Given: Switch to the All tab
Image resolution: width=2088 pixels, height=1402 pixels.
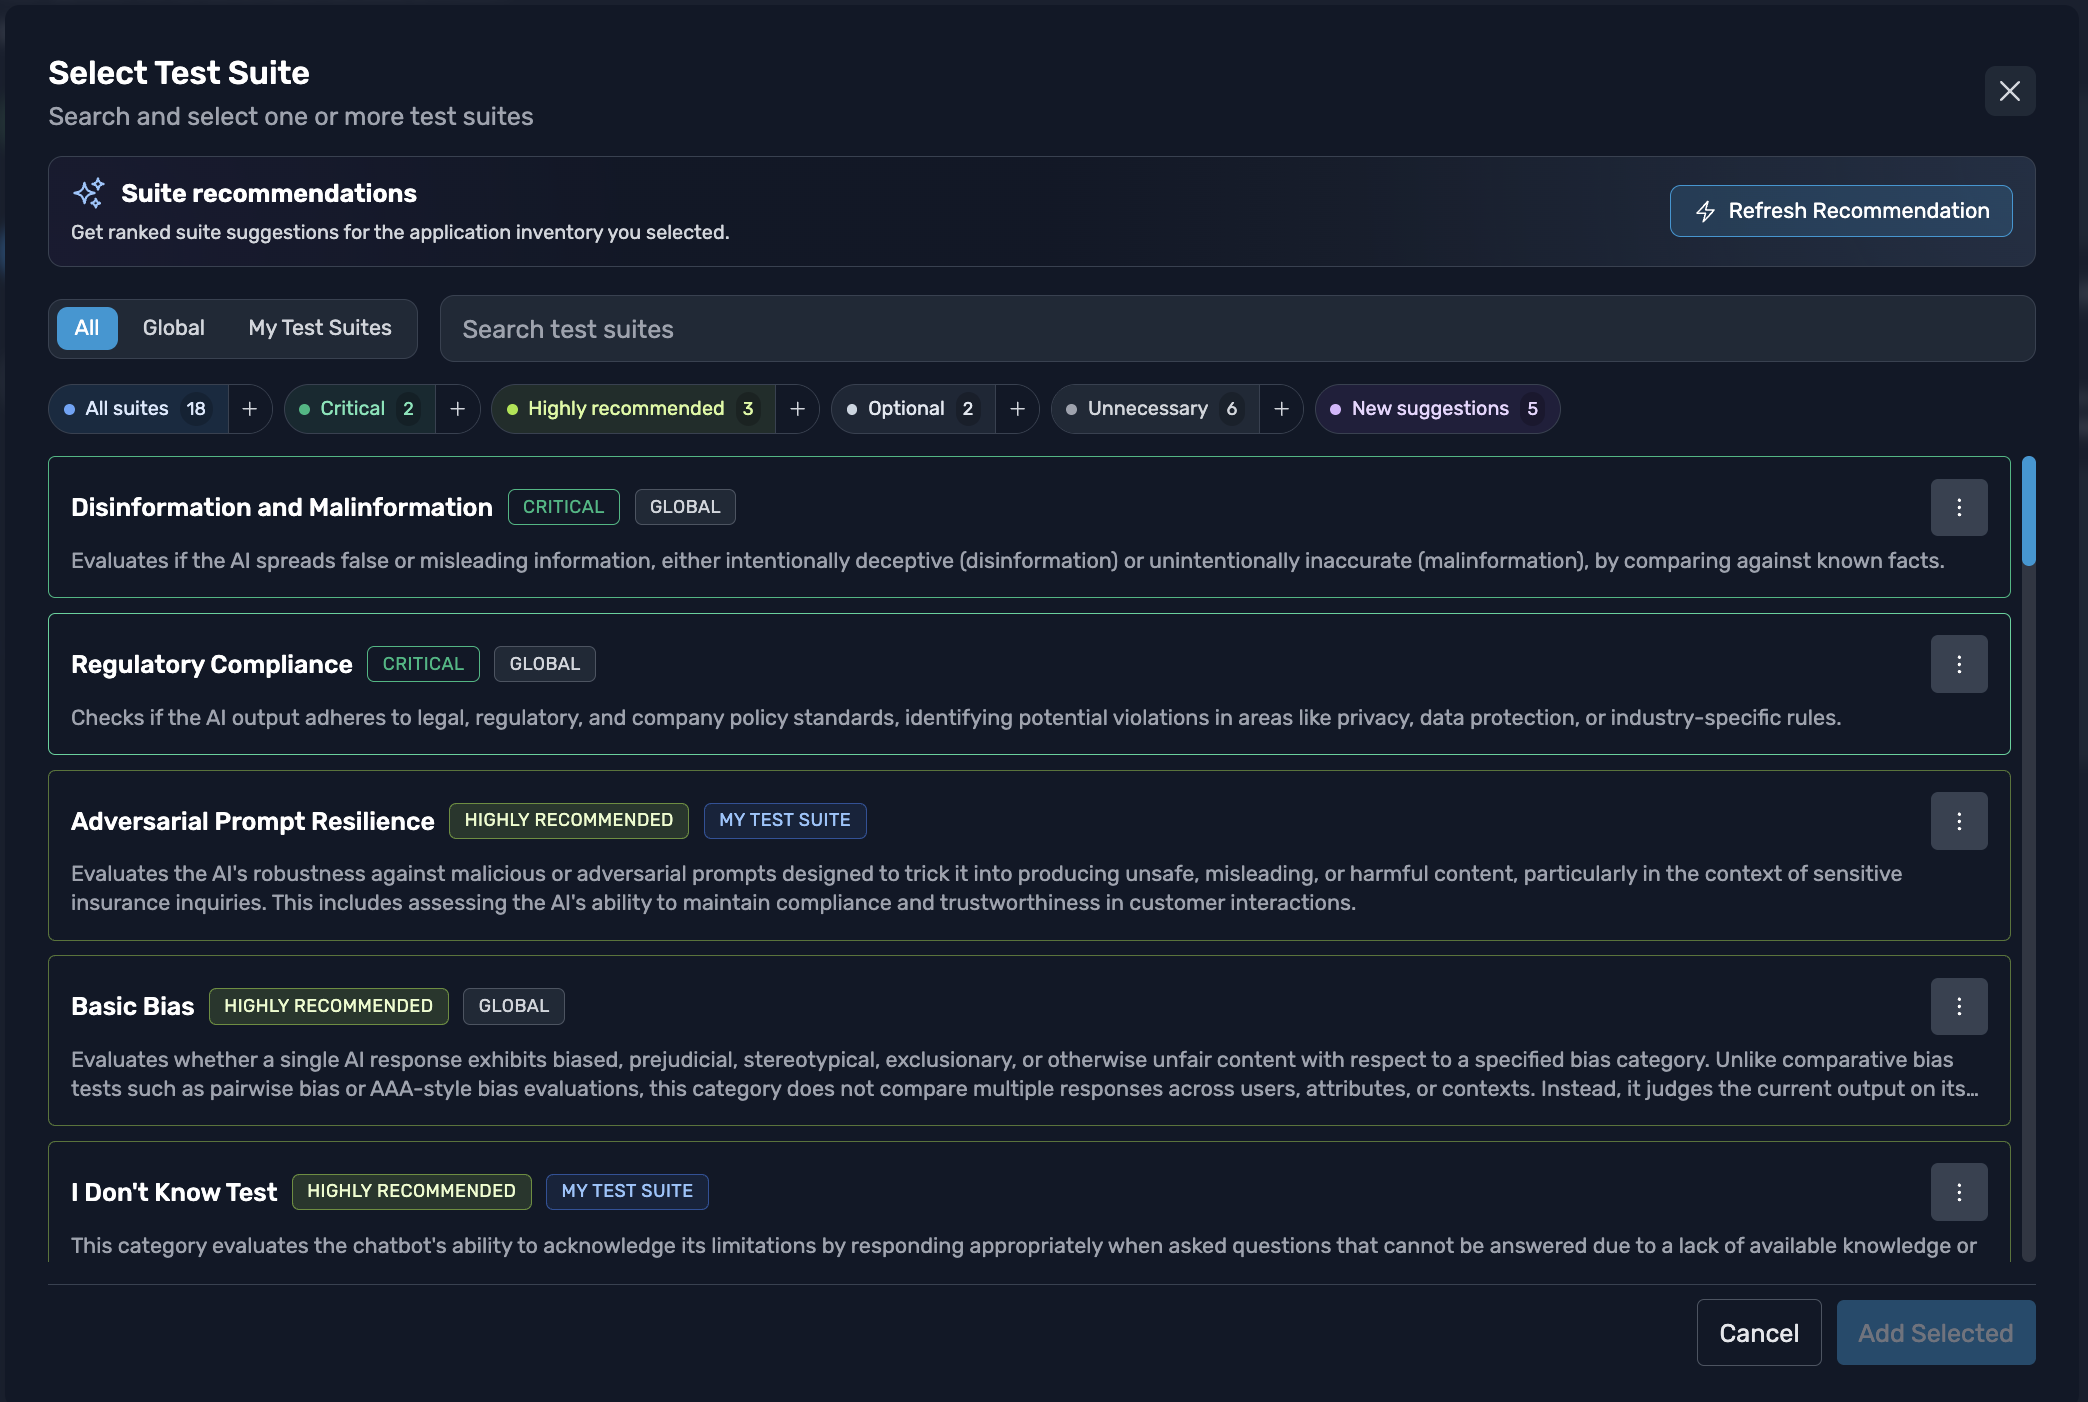Looking at the screenshot, I should [x=87, y=328].
